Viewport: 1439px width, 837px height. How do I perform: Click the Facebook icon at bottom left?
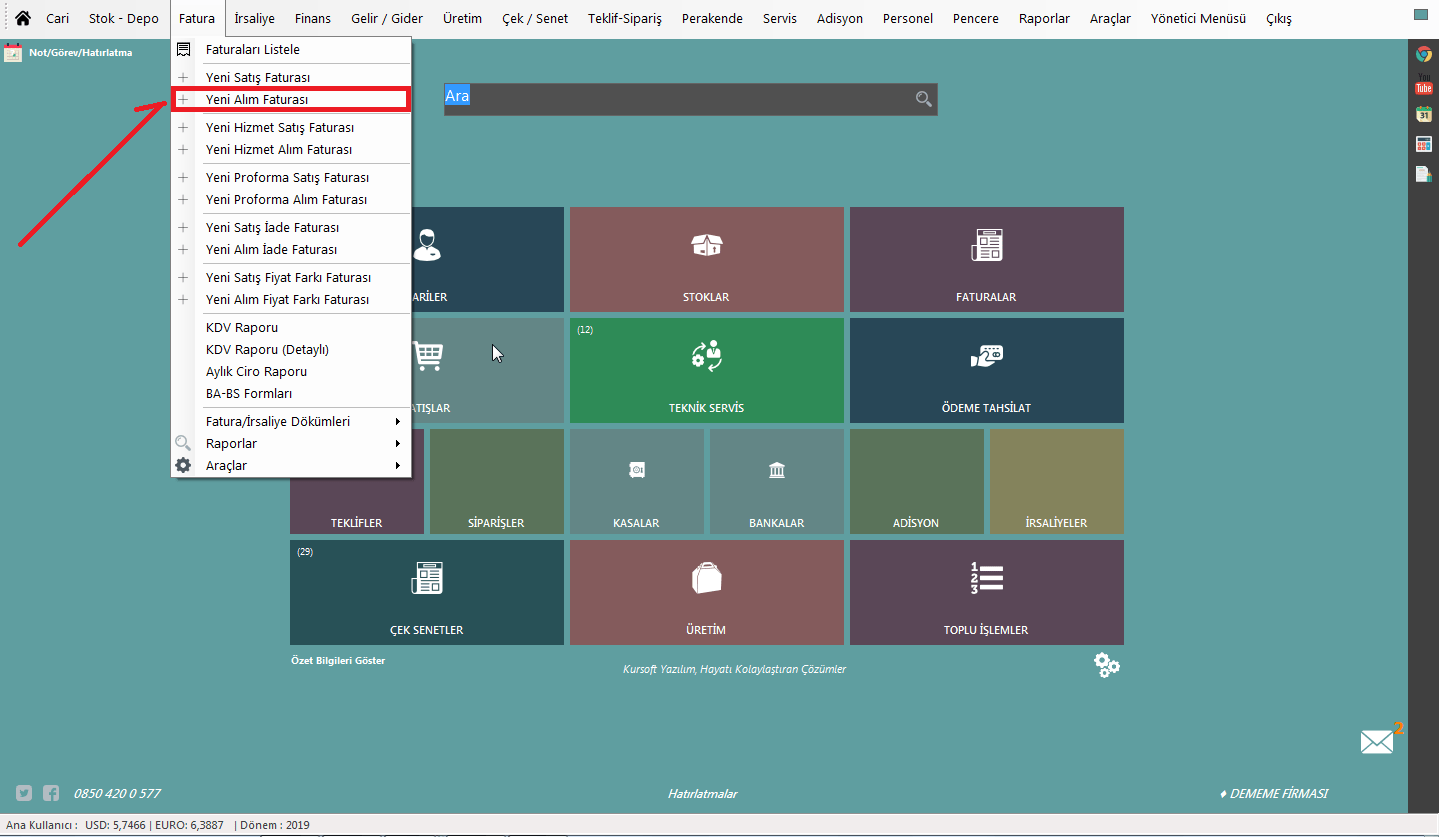[51, 793]
